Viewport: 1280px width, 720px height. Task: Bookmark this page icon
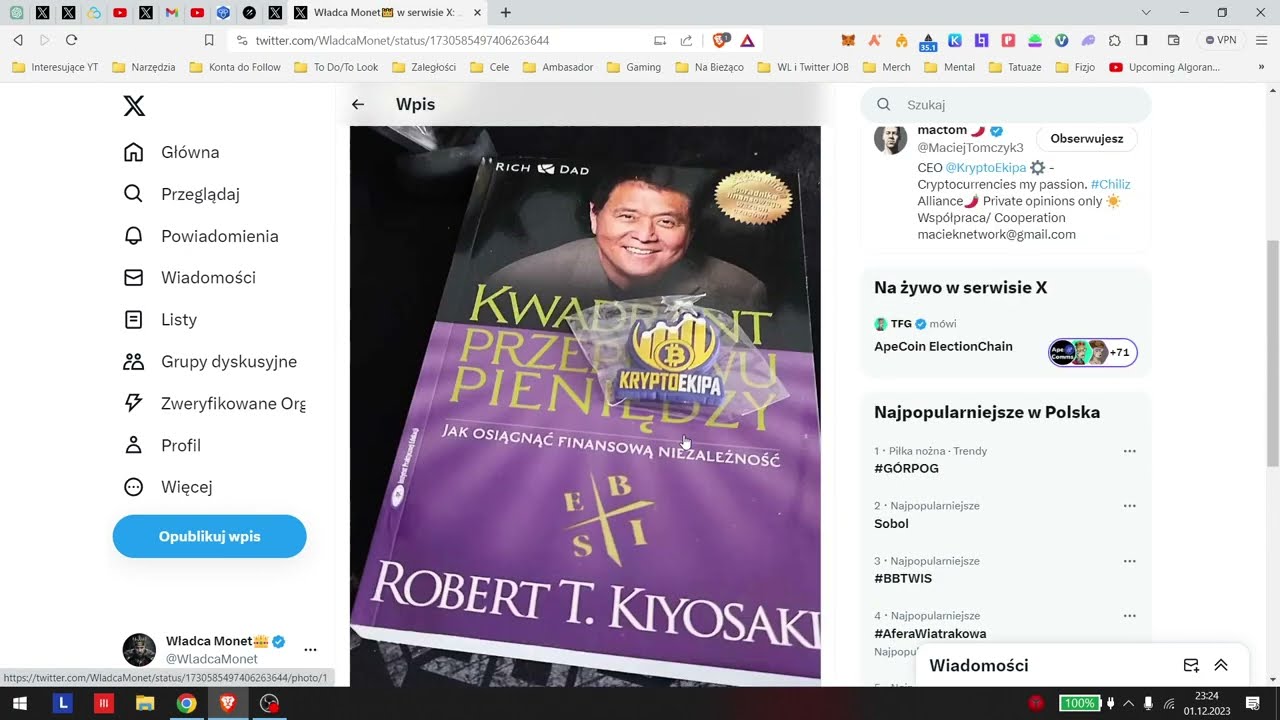(209, 40)
